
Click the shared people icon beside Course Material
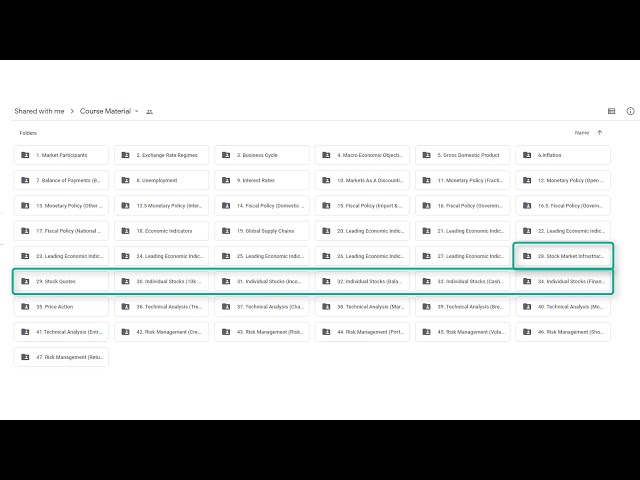[150, 112]
